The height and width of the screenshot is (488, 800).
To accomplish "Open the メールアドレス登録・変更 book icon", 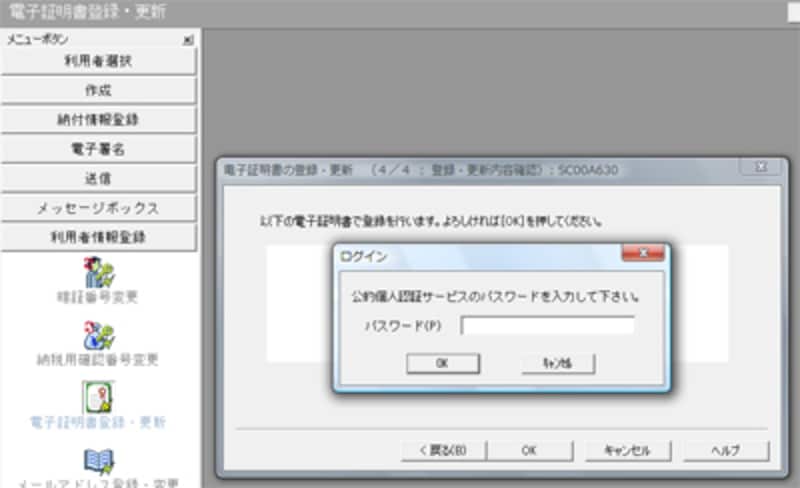I will tap(99, 461).
